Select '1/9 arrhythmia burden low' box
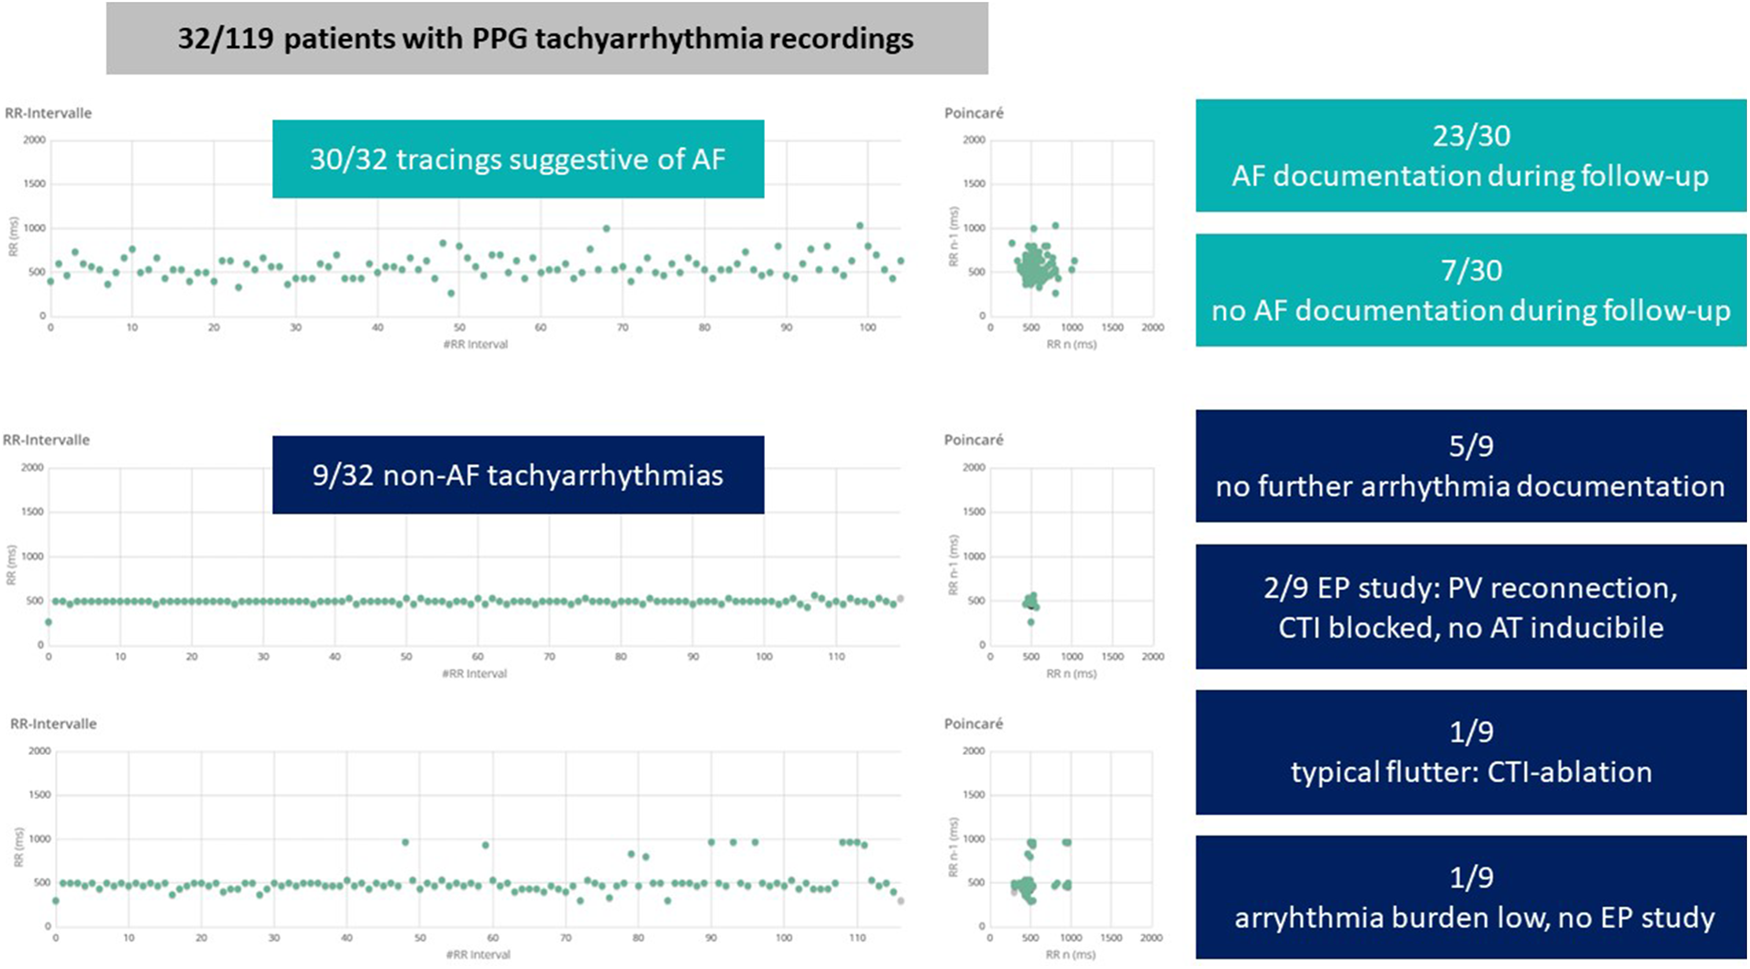The height and width of the screenshot is (969, 1750). point(1470,897)
